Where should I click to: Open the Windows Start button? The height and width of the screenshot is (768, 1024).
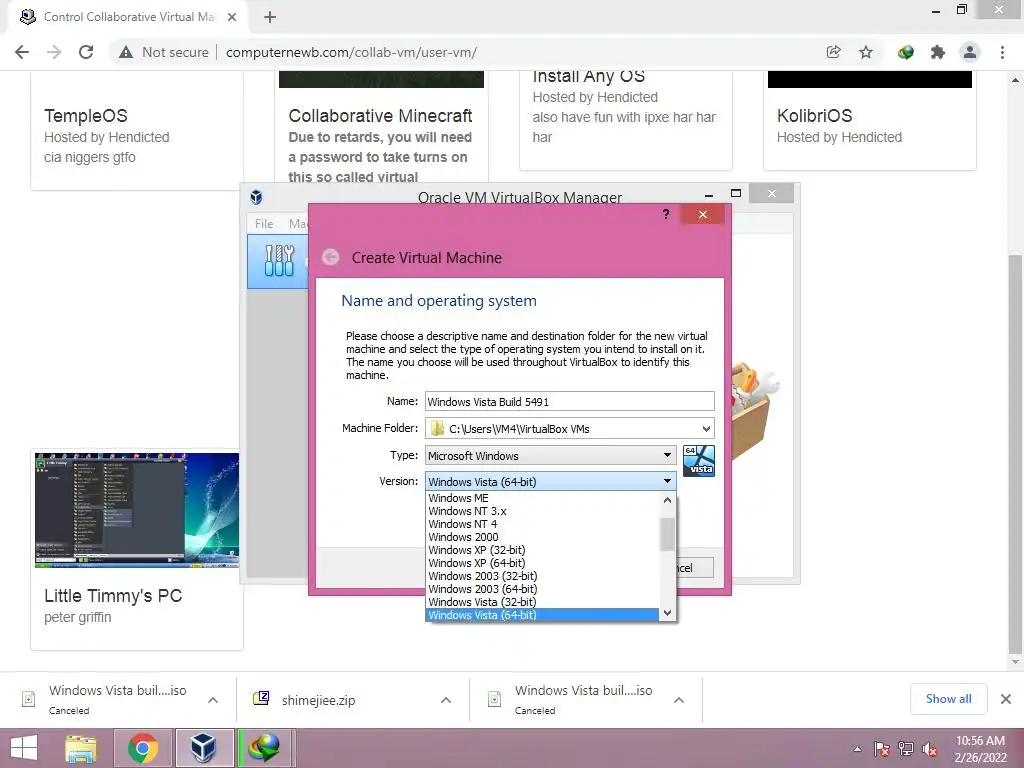(24, 748)
